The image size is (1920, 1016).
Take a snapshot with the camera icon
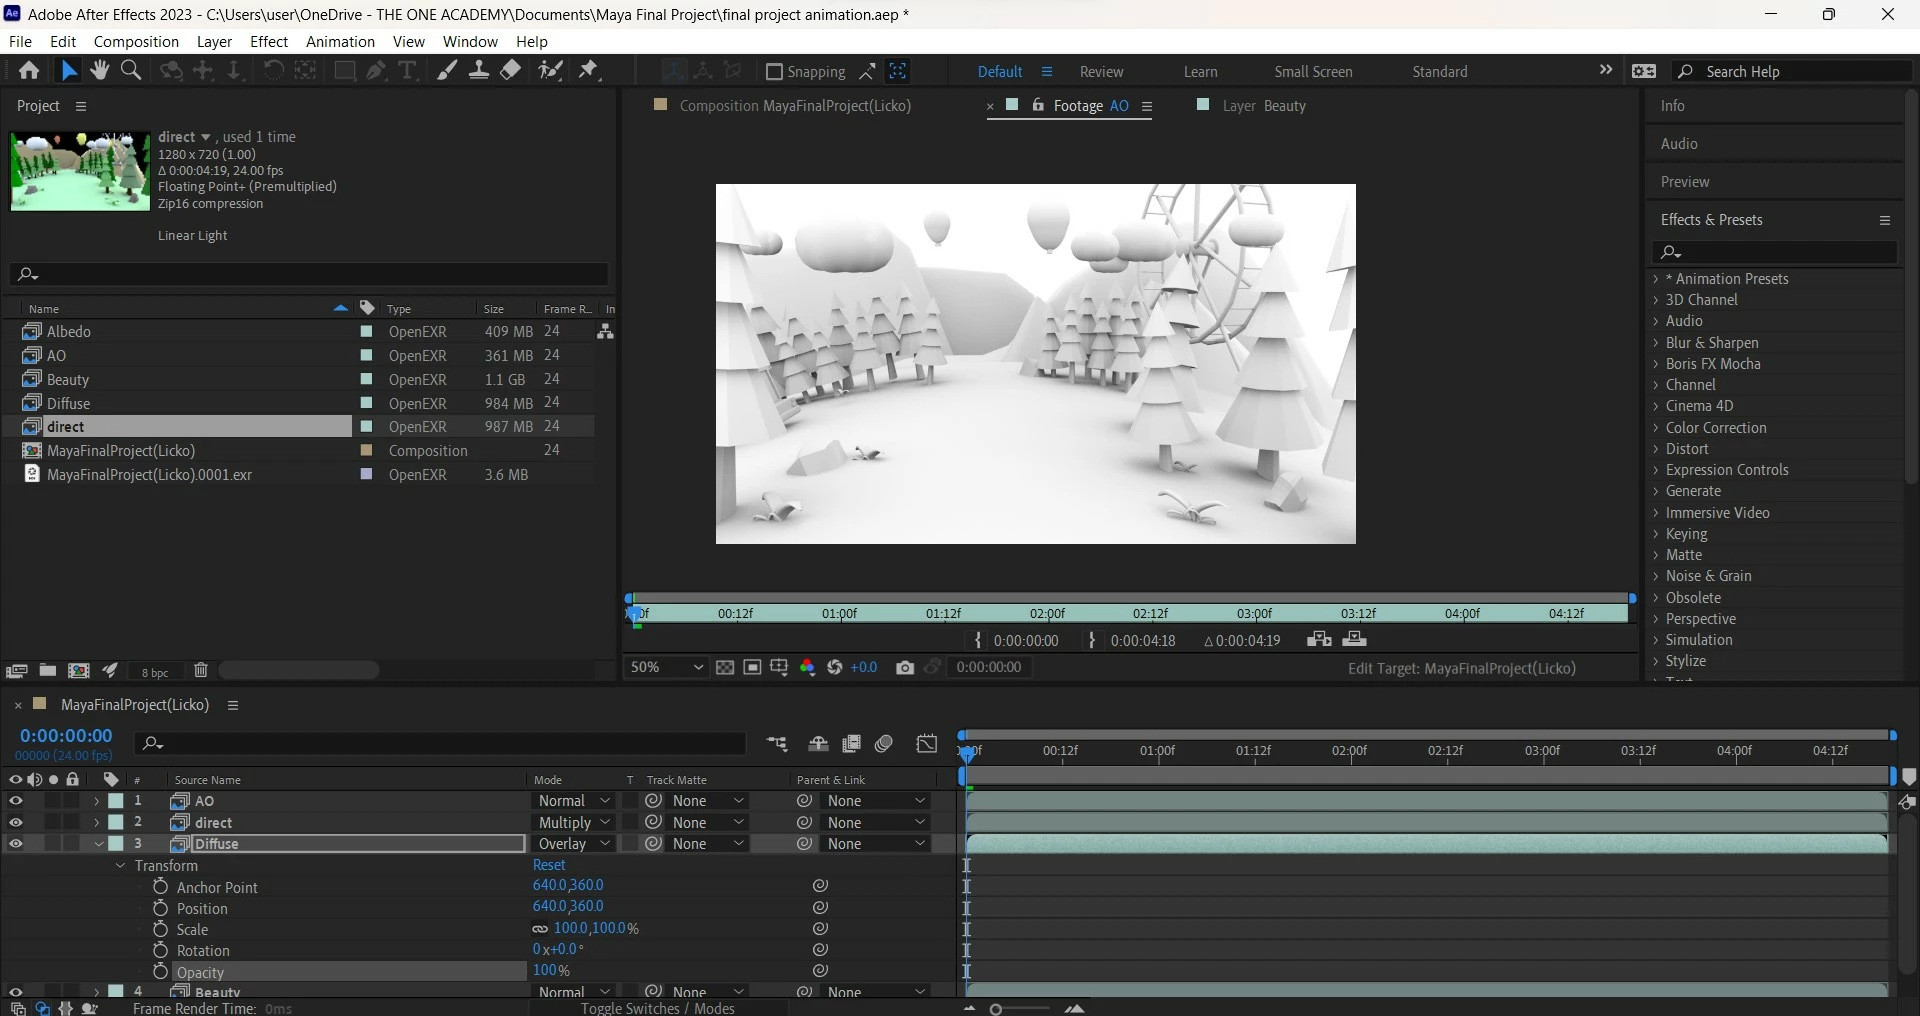[905, 668]
